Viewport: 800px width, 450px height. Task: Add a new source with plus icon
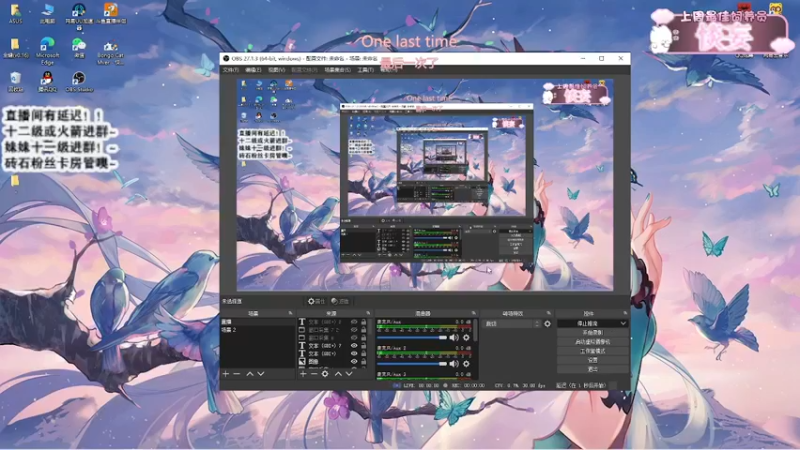click(x=303, y=374)
